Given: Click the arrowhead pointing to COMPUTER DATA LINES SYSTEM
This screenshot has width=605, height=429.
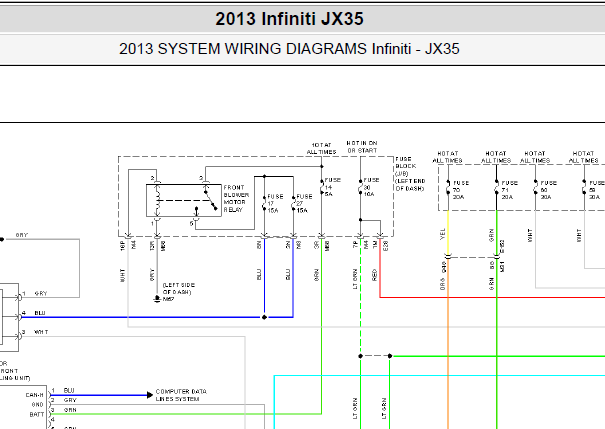Looking at the screenshot, I should click(x=150, y=395).
